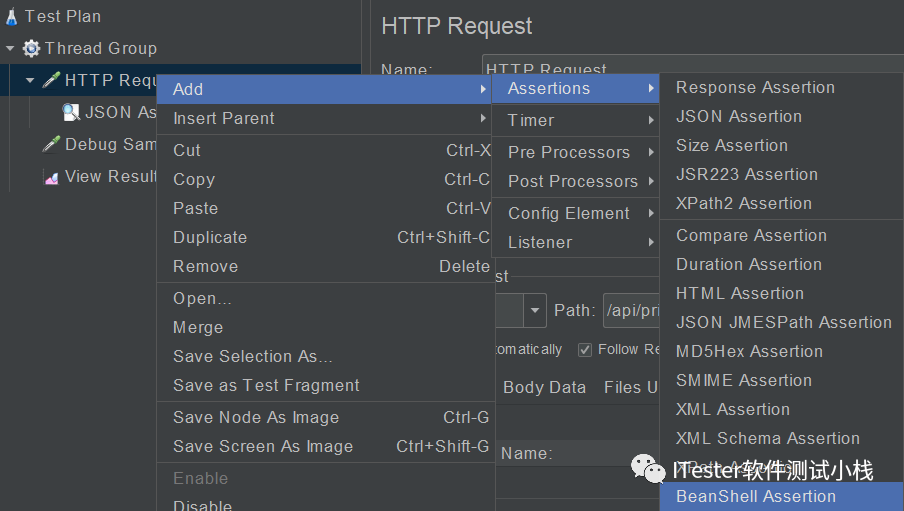Click the JSON Assertion magnifier icon

[71, 112]
